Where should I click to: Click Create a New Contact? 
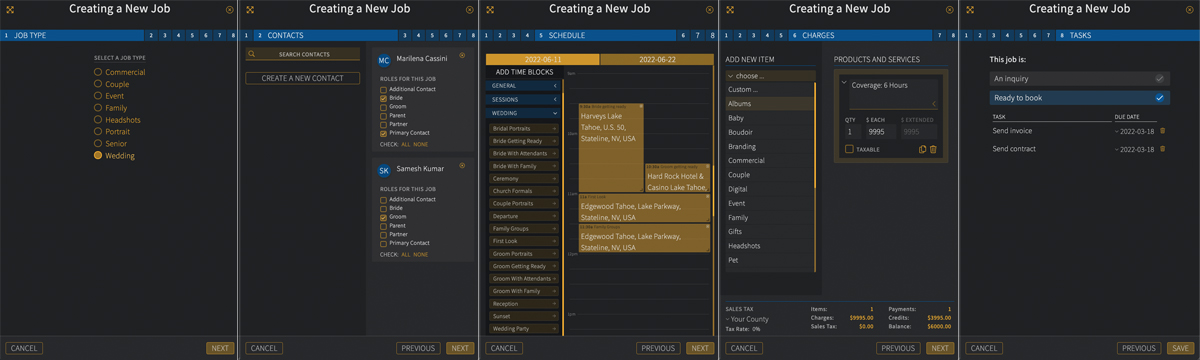click(x=303, y=78)
